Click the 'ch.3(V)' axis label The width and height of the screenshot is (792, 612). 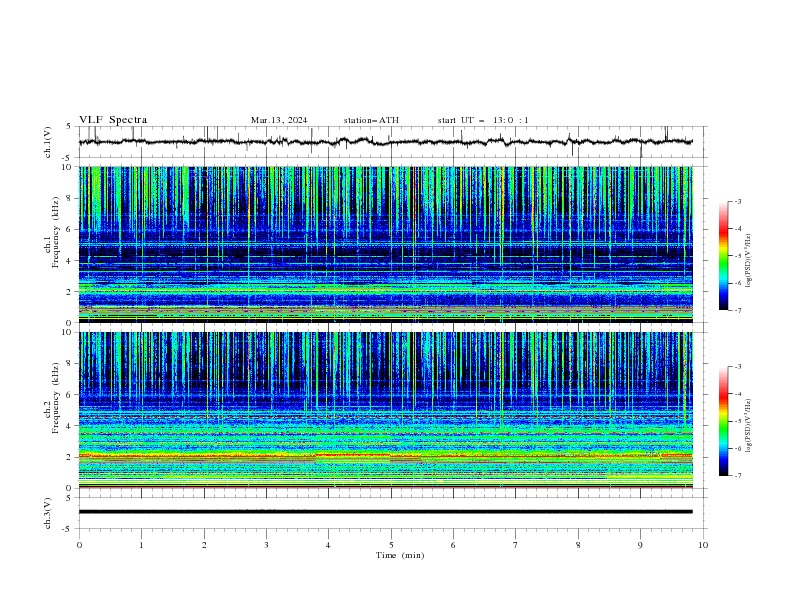coord(47,513)
